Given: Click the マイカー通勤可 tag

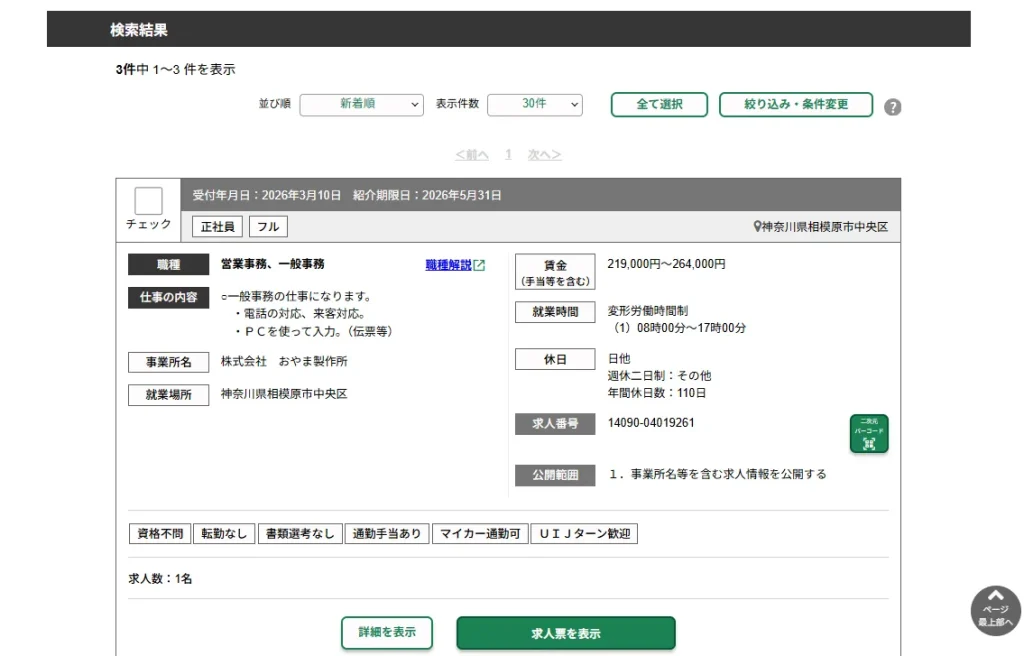Looking at the screenshot, I should coord(480,534).
